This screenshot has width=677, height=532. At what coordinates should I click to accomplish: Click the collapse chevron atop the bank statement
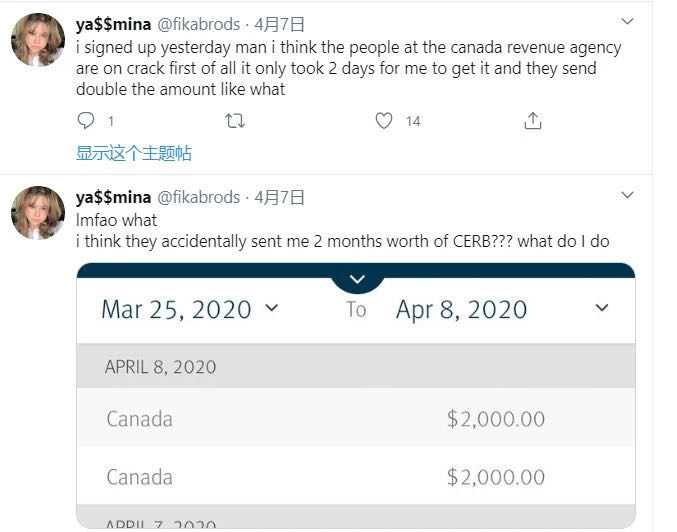(x=357, y=279)
